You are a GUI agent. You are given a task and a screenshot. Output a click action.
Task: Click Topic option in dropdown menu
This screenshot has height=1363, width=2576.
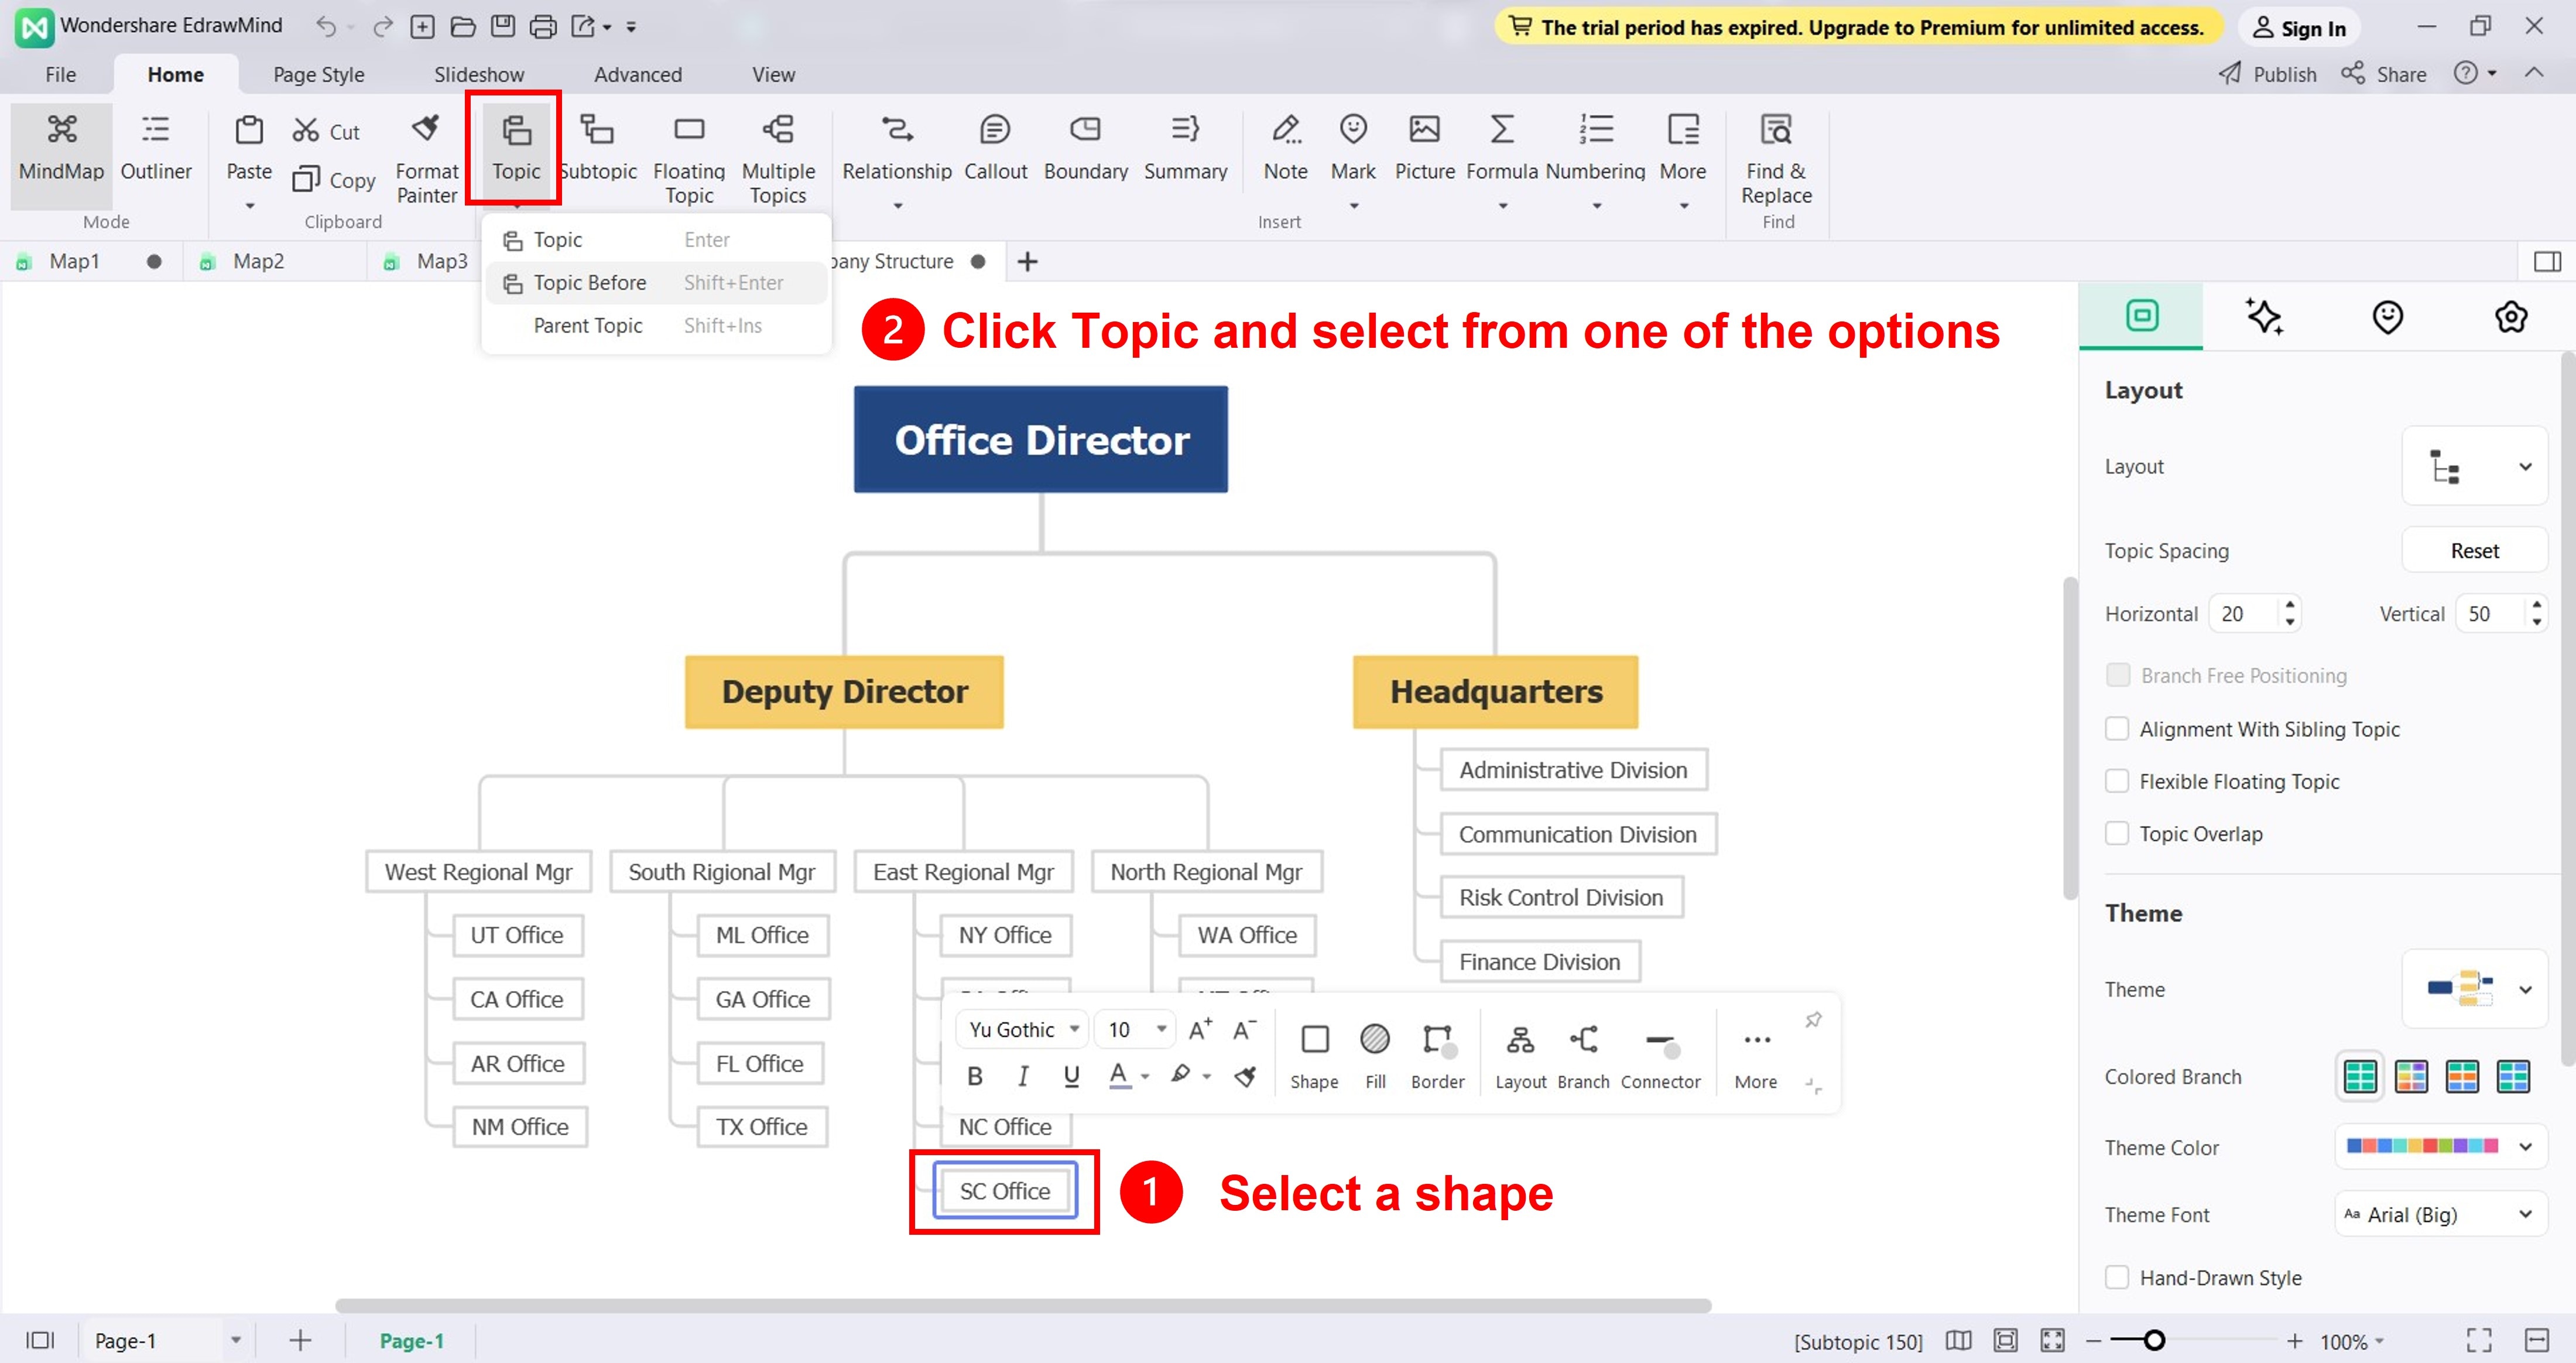pos(557,238)
